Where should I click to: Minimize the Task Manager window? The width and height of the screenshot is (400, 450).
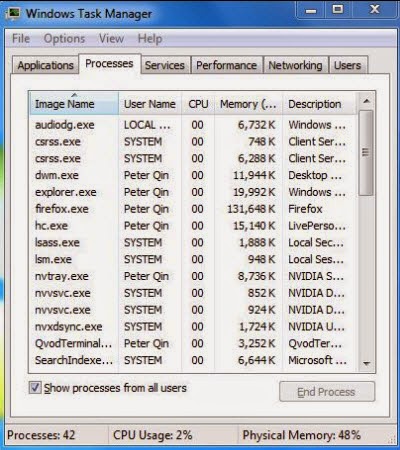pyautogui.click(x=311, y=11)
